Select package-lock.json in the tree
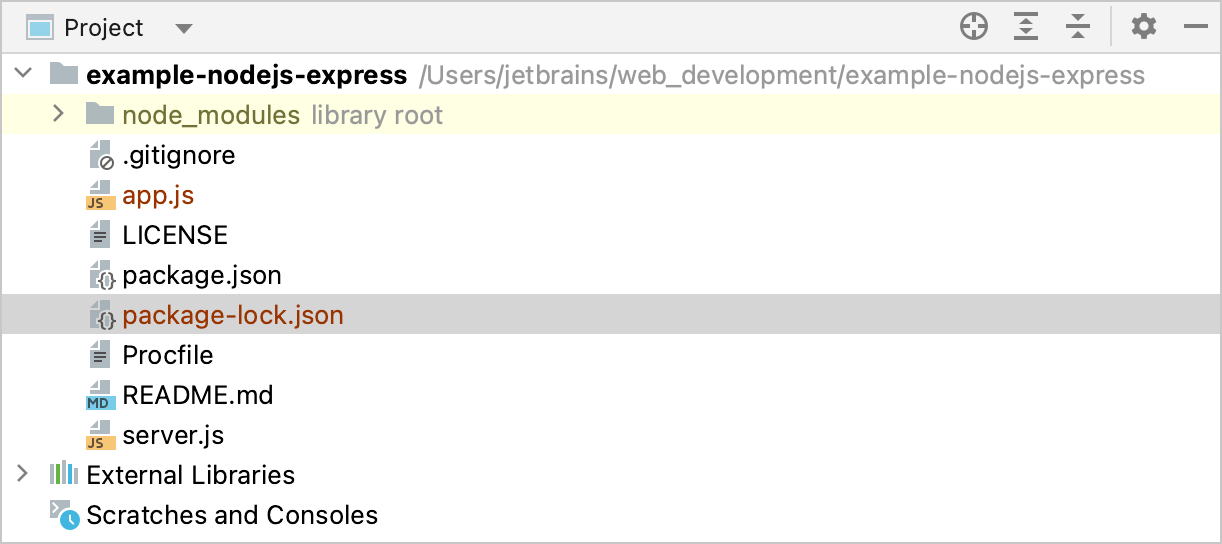Screen dimensions: 1222x544 [232, 315]
